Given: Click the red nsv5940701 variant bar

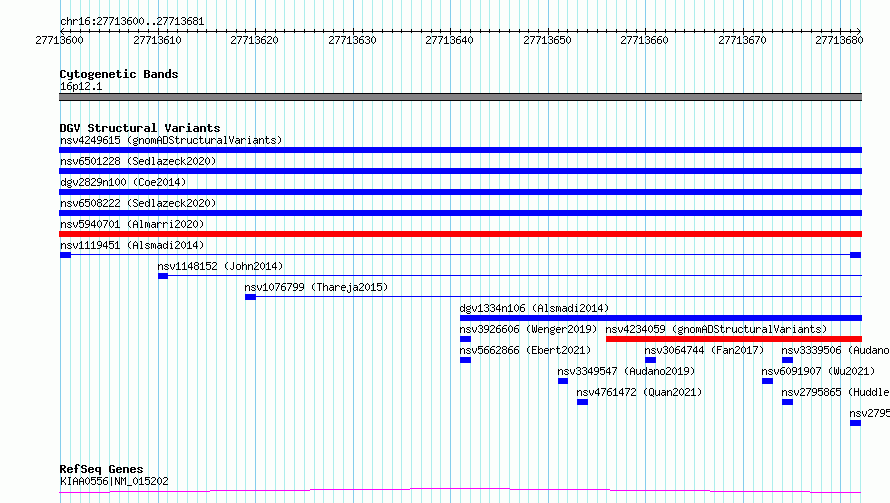Looking at the screenshot, I should point(460,234).
